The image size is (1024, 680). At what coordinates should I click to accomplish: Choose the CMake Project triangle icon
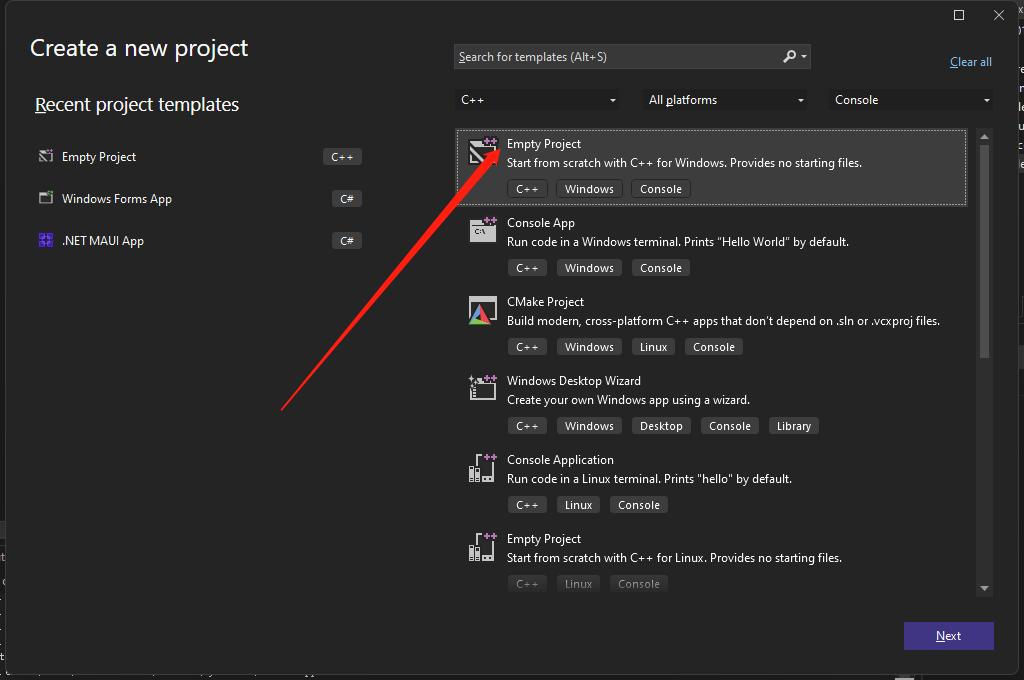coord(483,311)
